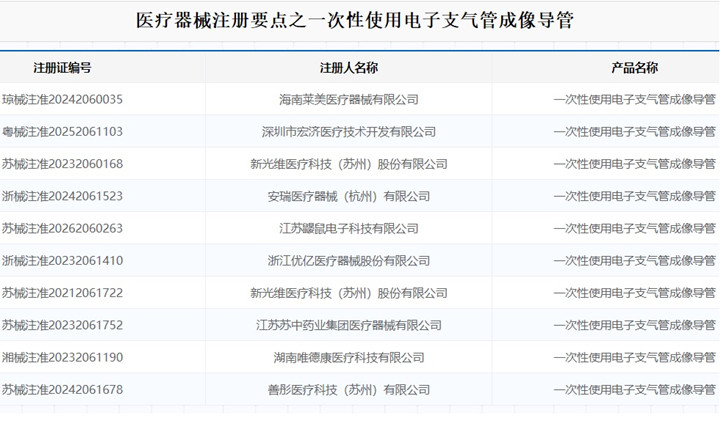Click the 注册证编号 column header
The image size is (720, 434).
(62, 68)
